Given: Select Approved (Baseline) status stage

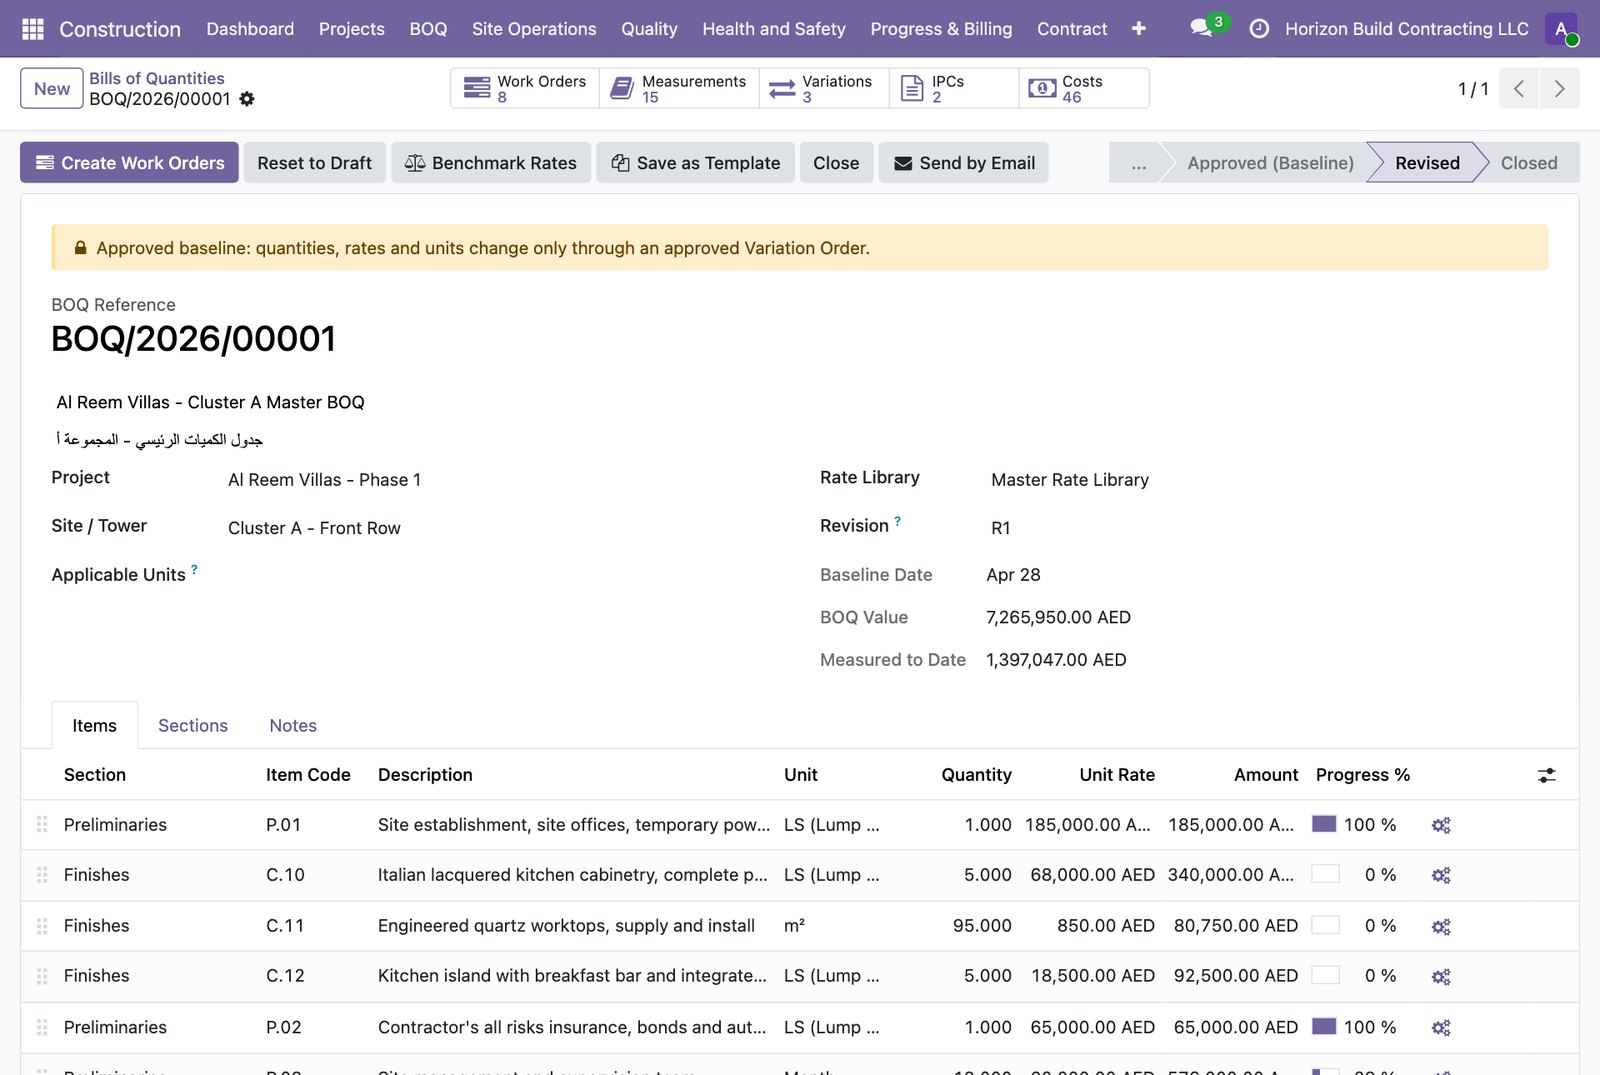Looking at the screenshot, I should pyautogui.click(x=1270, y=163).
